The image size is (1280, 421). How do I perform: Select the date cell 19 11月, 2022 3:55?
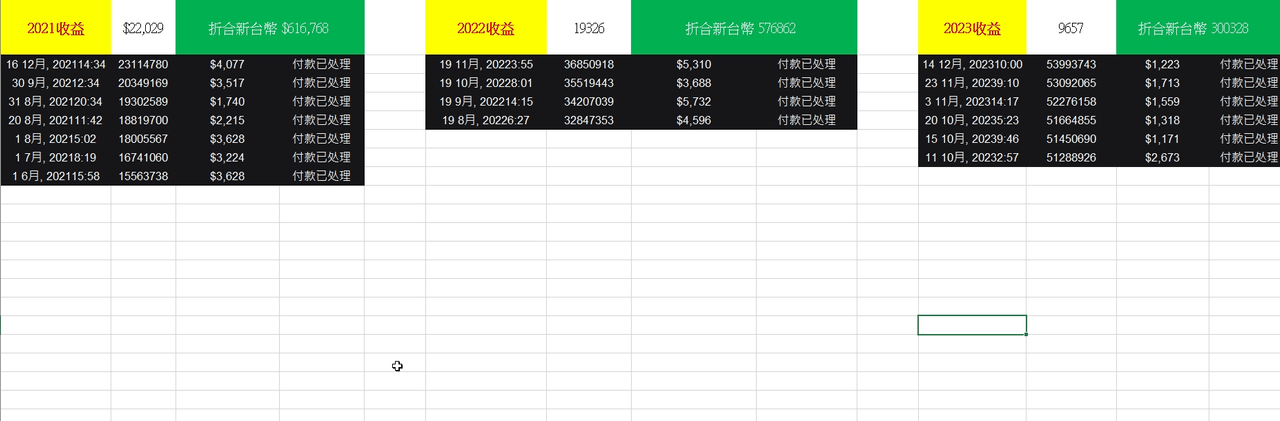tap(486, 64)
